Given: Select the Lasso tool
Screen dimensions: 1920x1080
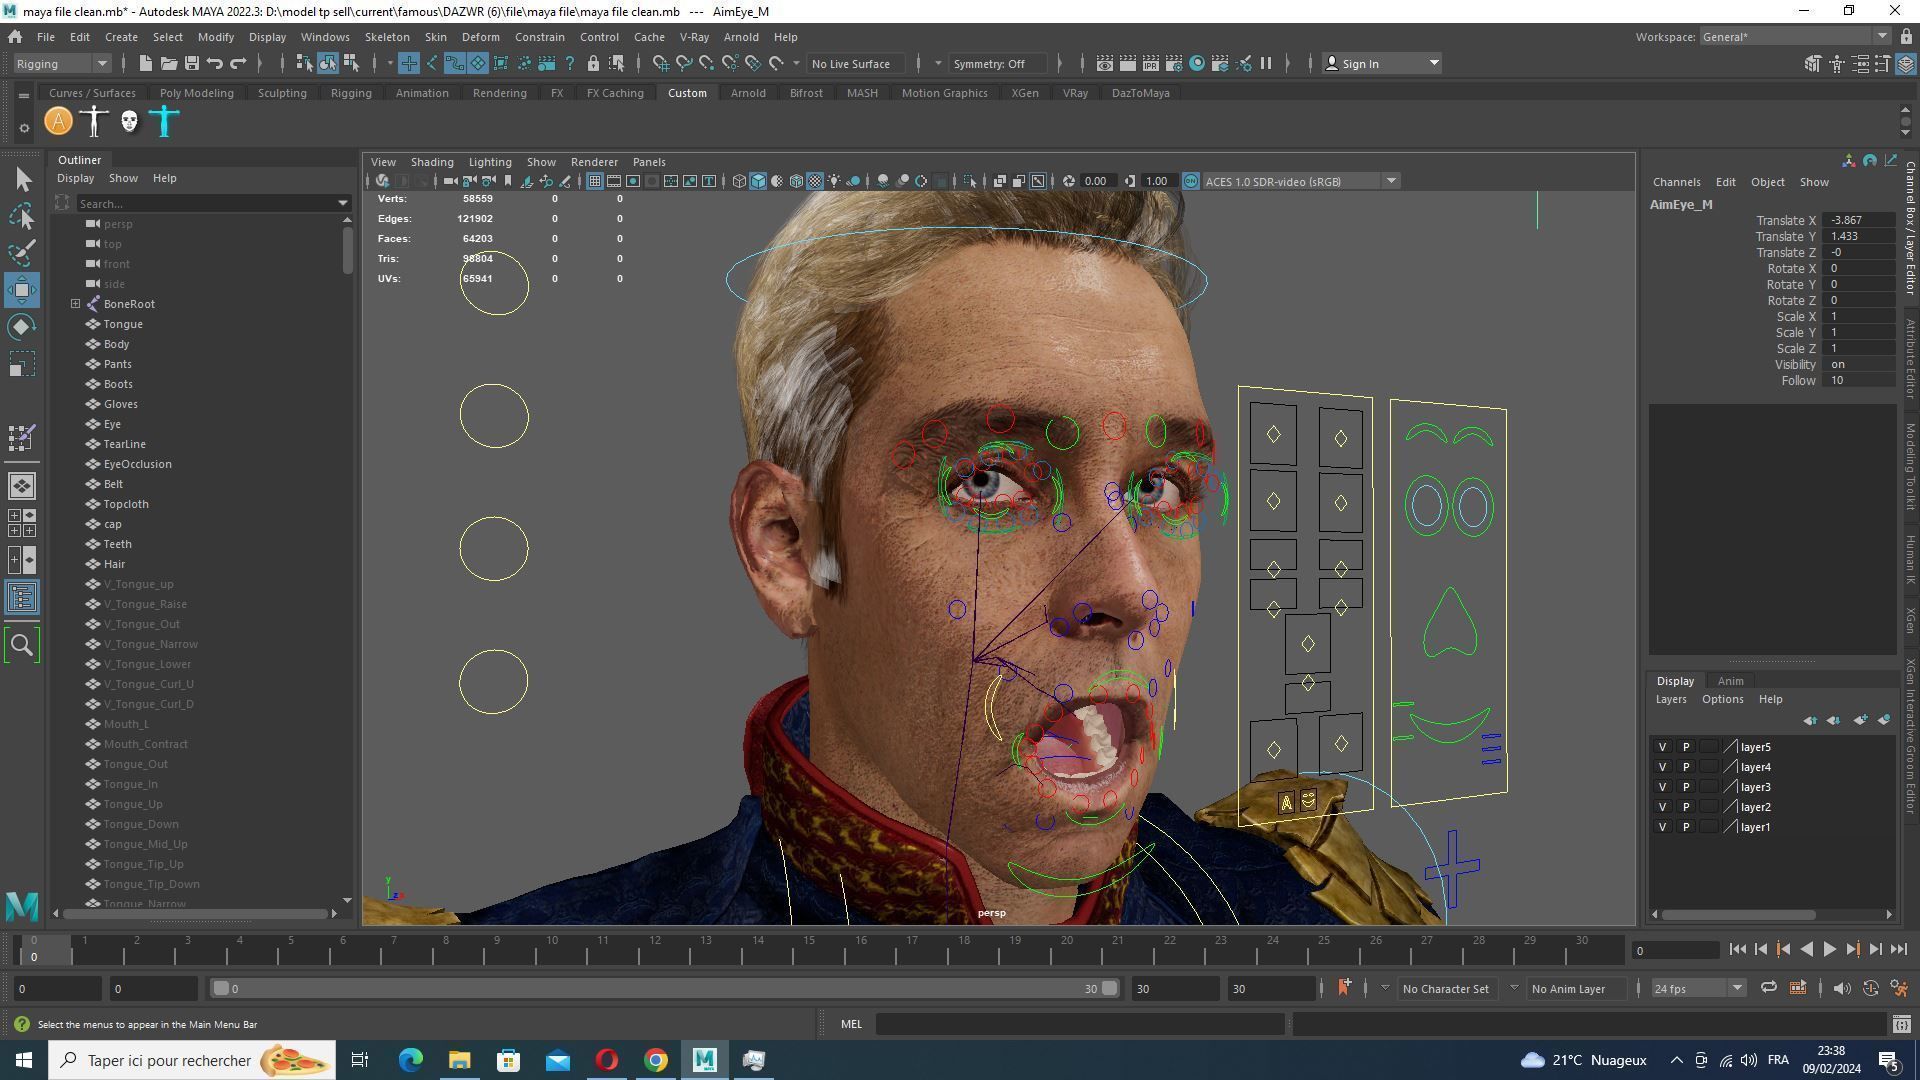Looking at the screenshot, I should pyautogui.click(x=22, y=216).
